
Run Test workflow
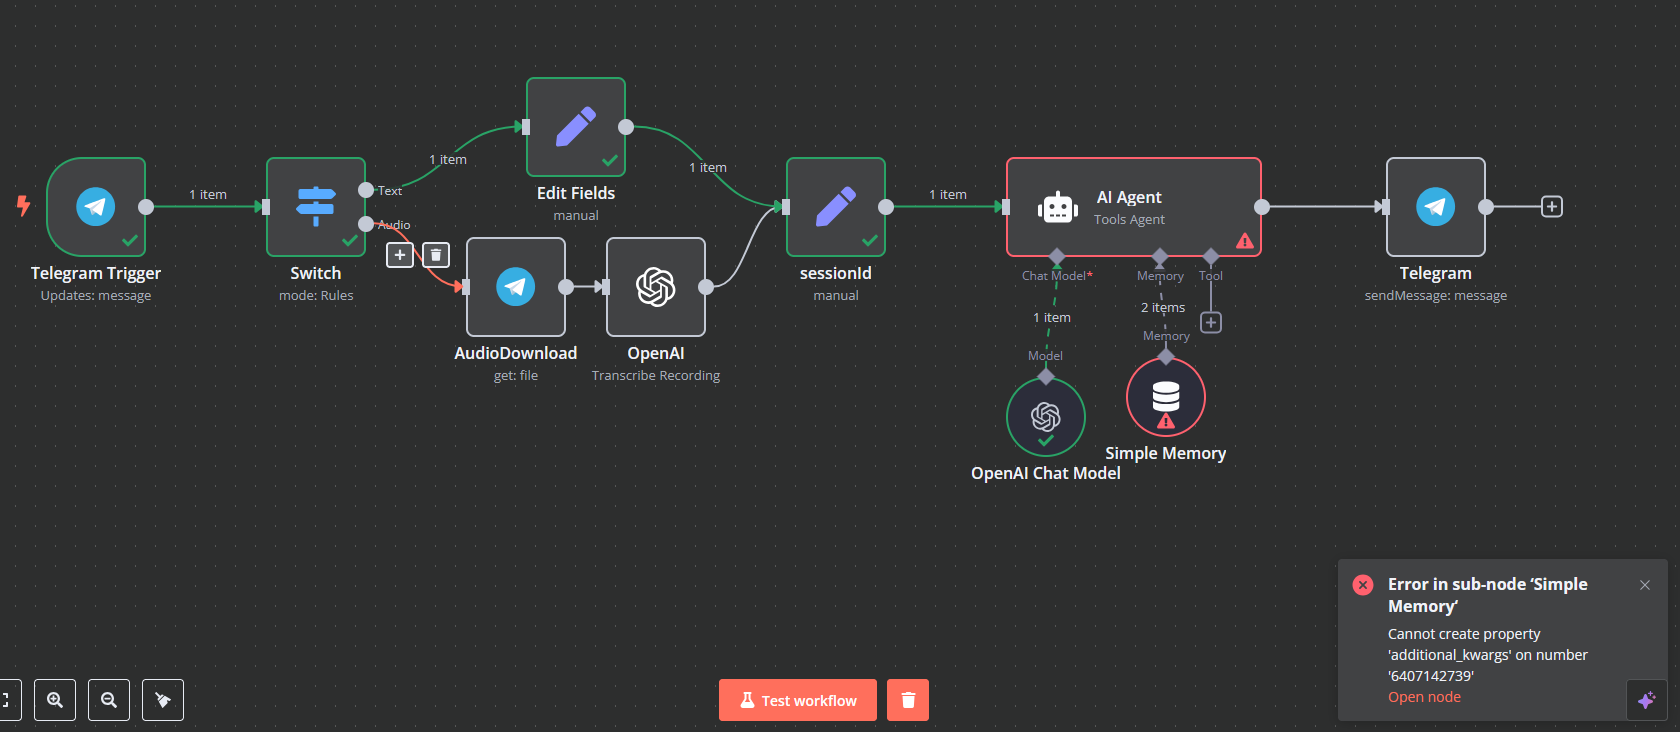798,700
